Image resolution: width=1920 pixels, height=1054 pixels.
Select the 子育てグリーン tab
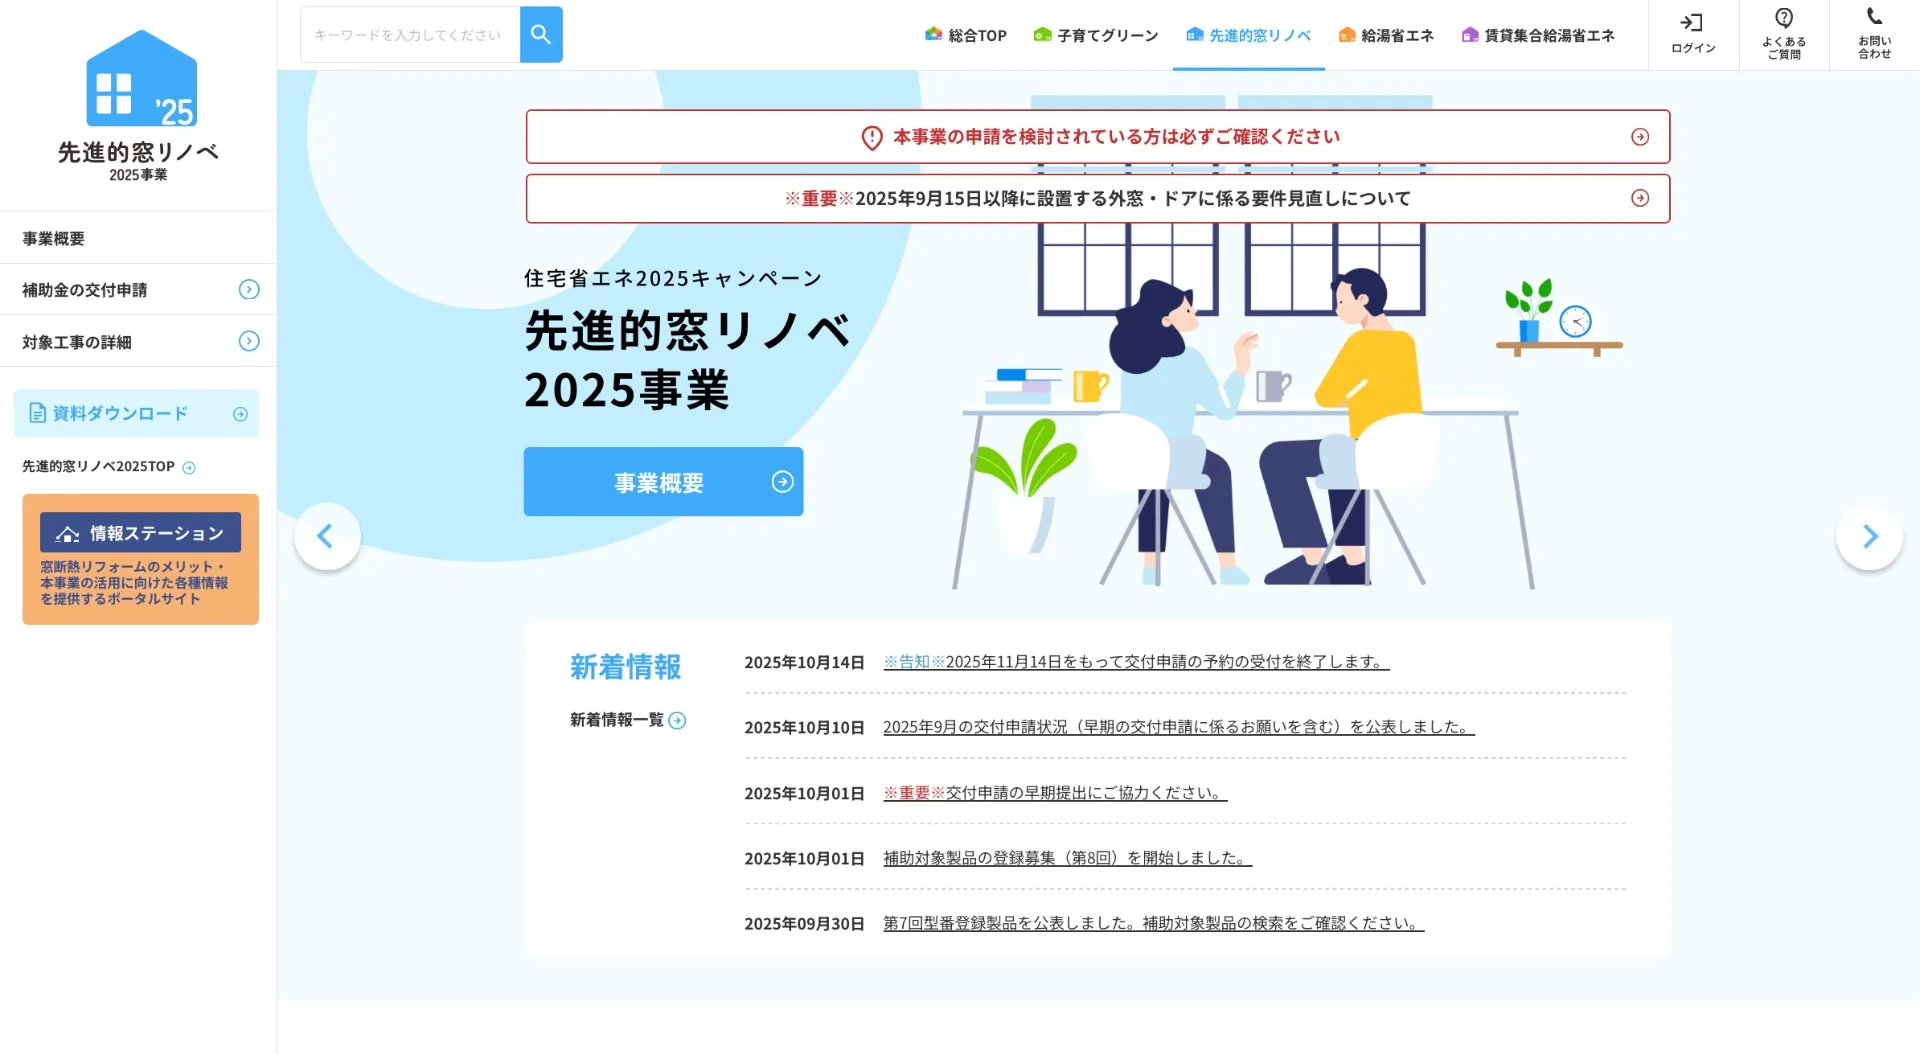click(x=1096, y=36)
